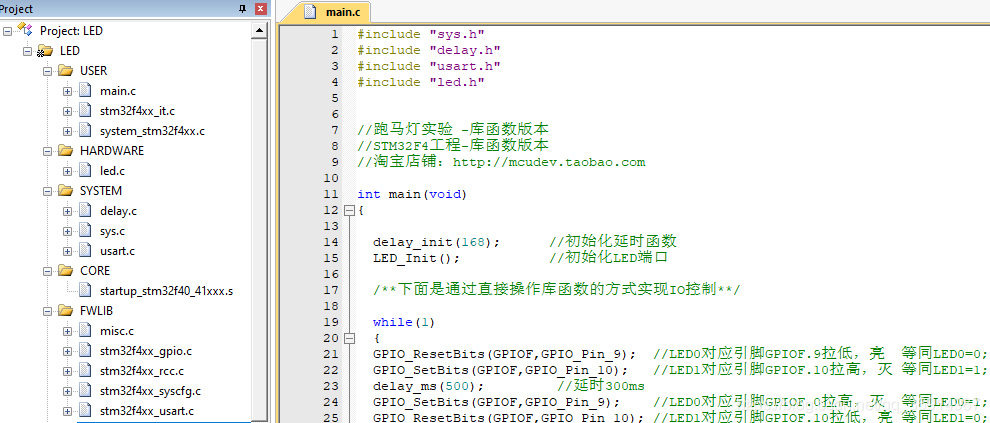Click the LED_Init() call on line 15
The width and height of the screenshot is (990, 423).
[416, 258]
